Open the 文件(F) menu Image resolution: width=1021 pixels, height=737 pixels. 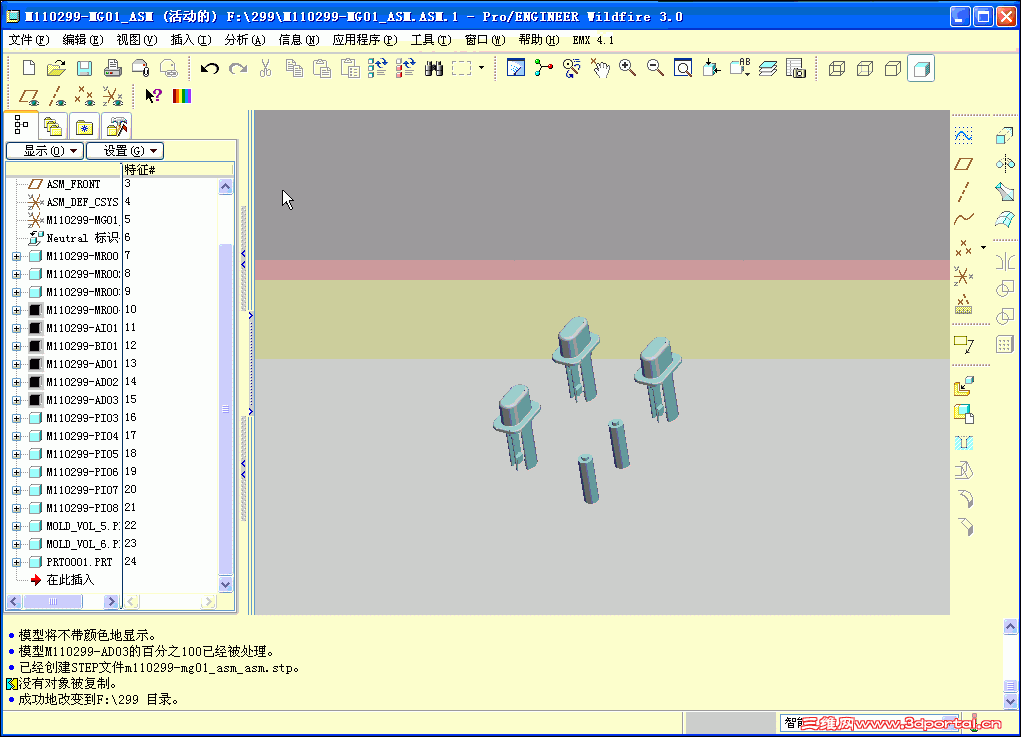[x=29, y=40]
